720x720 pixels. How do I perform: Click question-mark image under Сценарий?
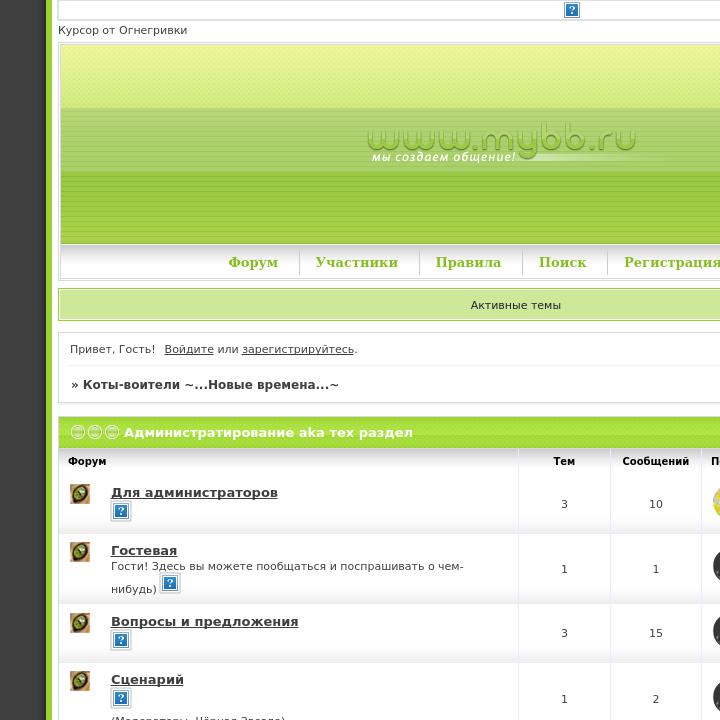[x=121, y=698]
